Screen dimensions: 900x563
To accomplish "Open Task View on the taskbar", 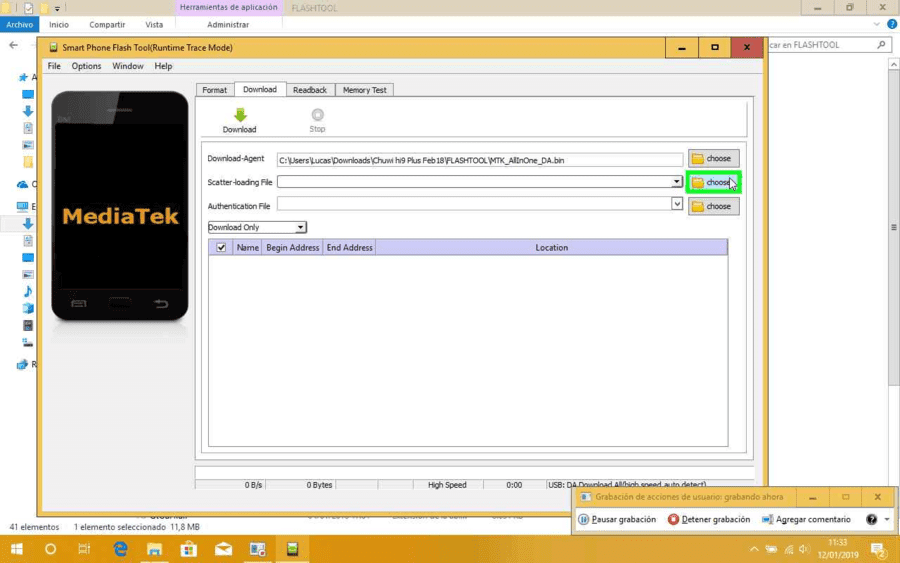I will (84, 549).
